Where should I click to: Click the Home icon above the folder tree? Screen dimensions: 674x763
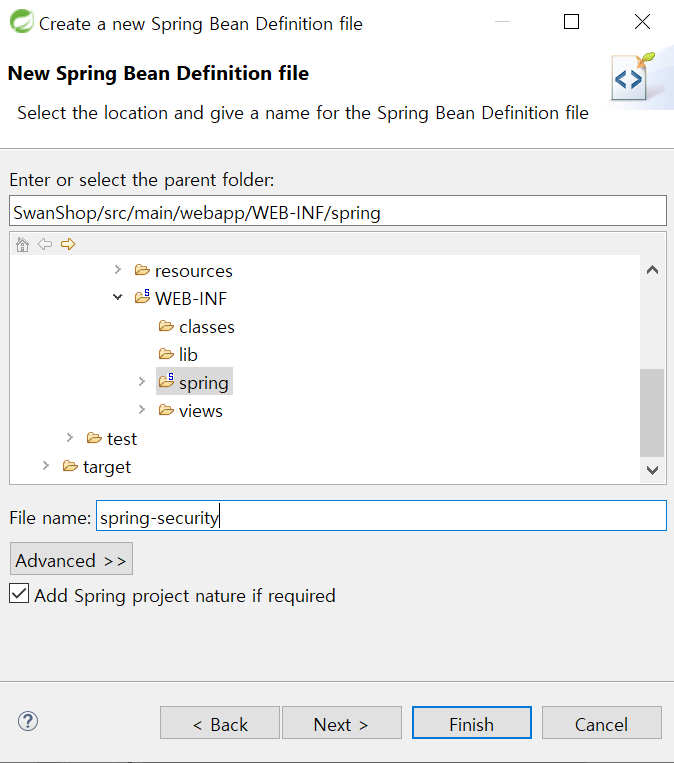22,244
